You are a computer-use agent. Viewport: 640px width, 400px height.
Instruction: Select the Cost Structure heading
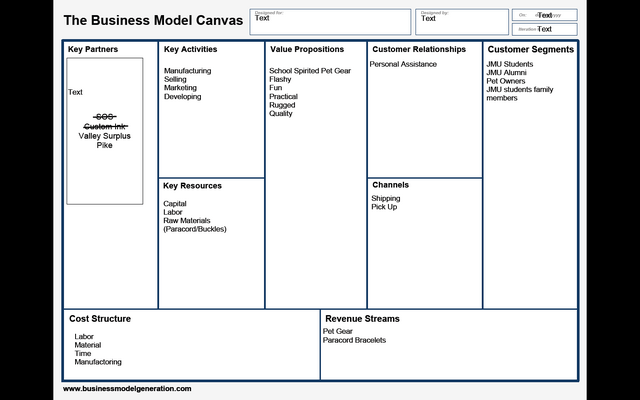click(x=100, y=319)
